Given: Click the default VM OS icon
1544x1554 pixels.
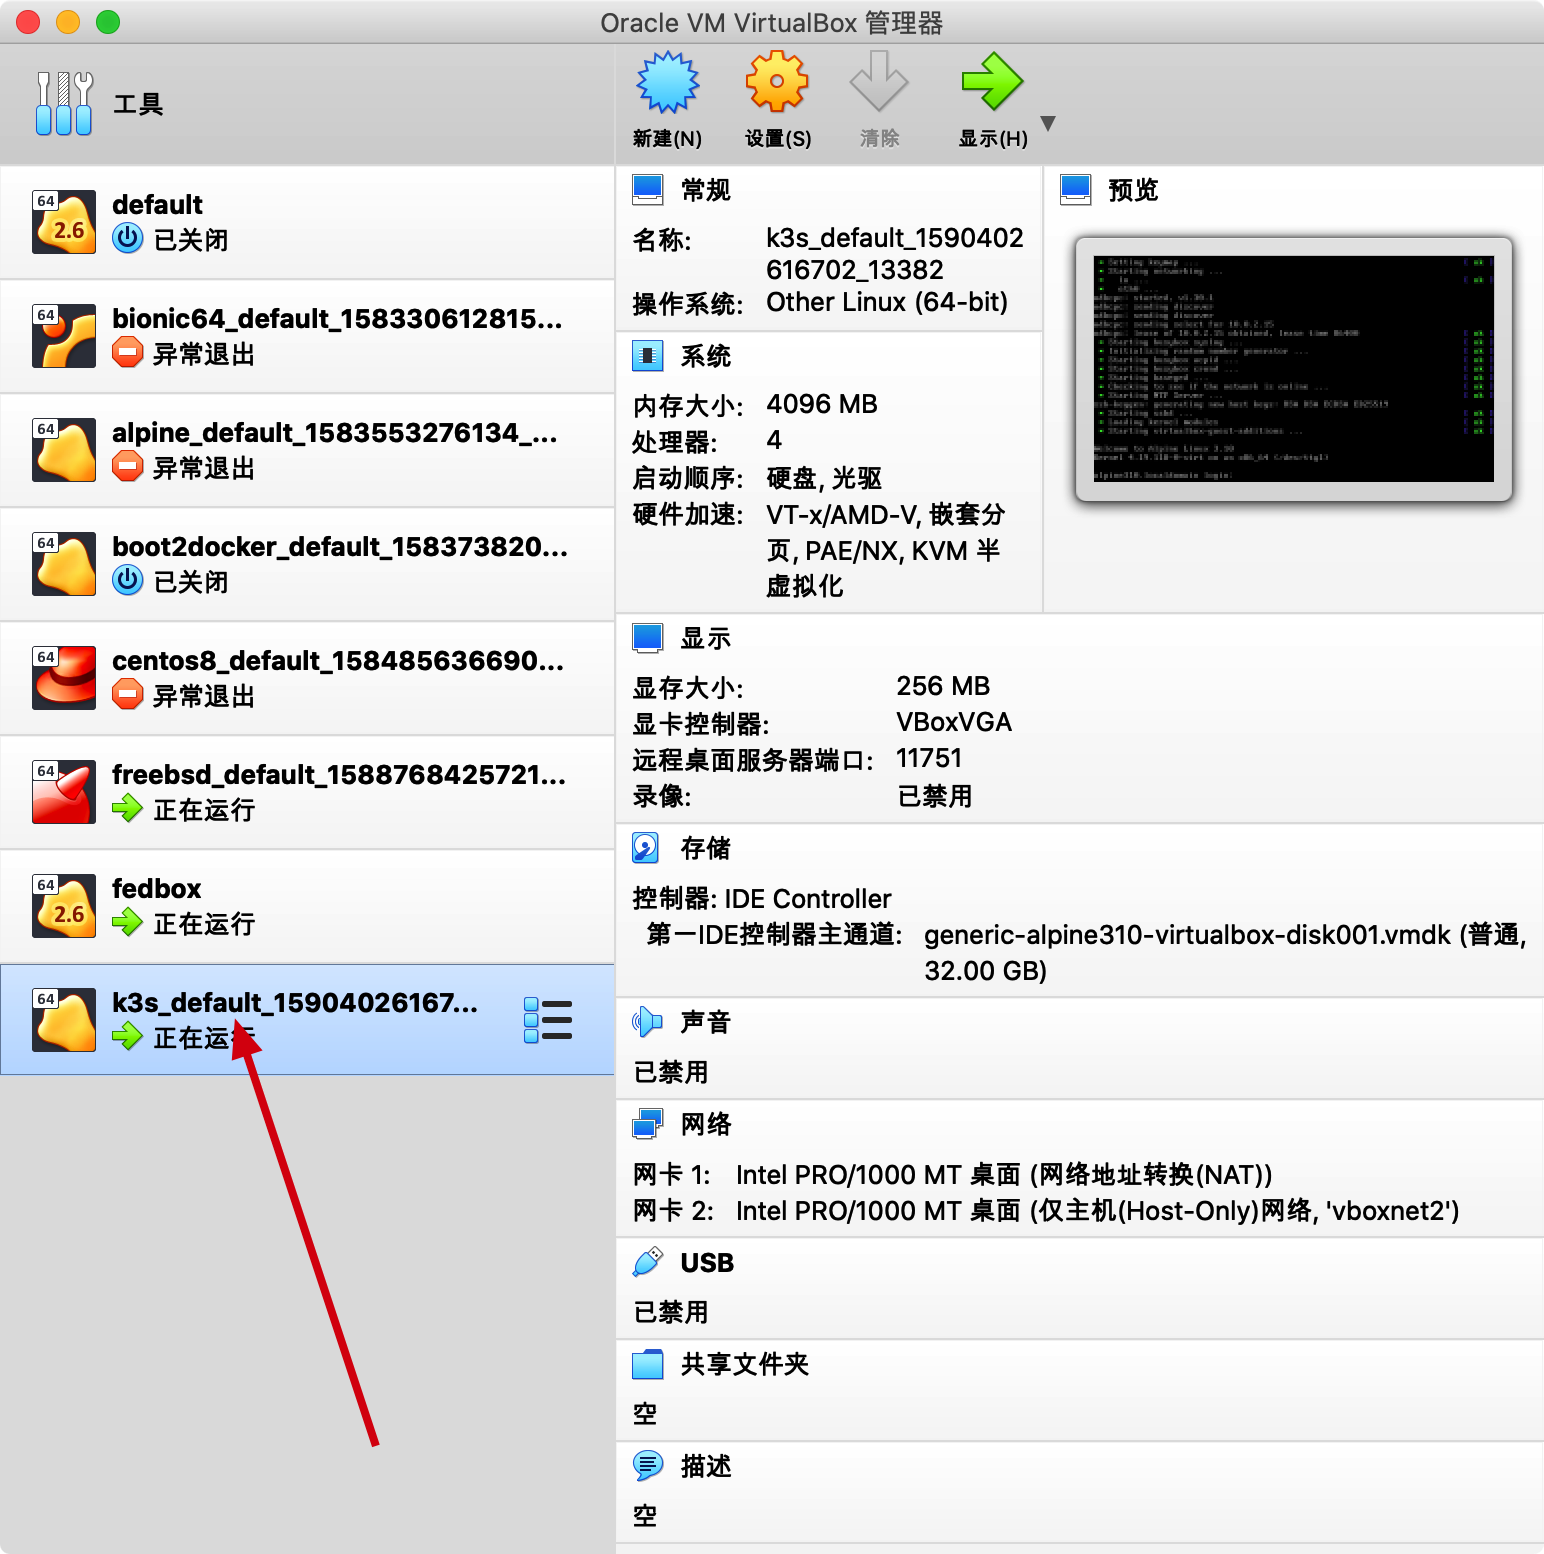Looking at the screenshot, I should [64, 222].
